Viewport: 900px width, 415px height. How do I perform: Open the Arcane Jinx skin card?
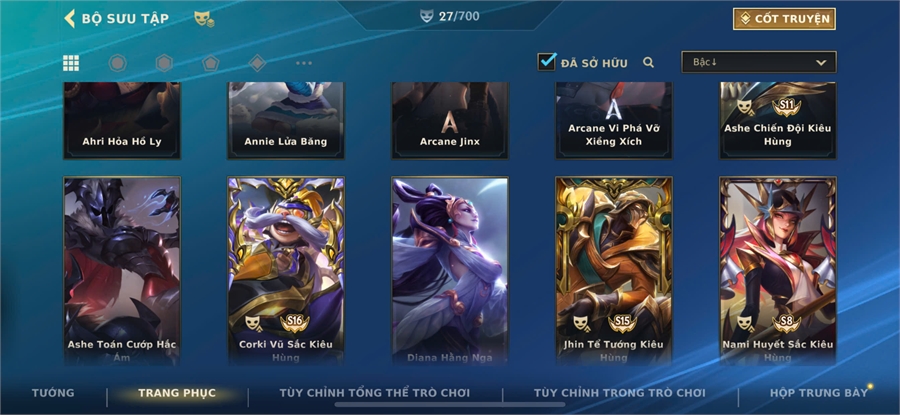pos(450,121)
